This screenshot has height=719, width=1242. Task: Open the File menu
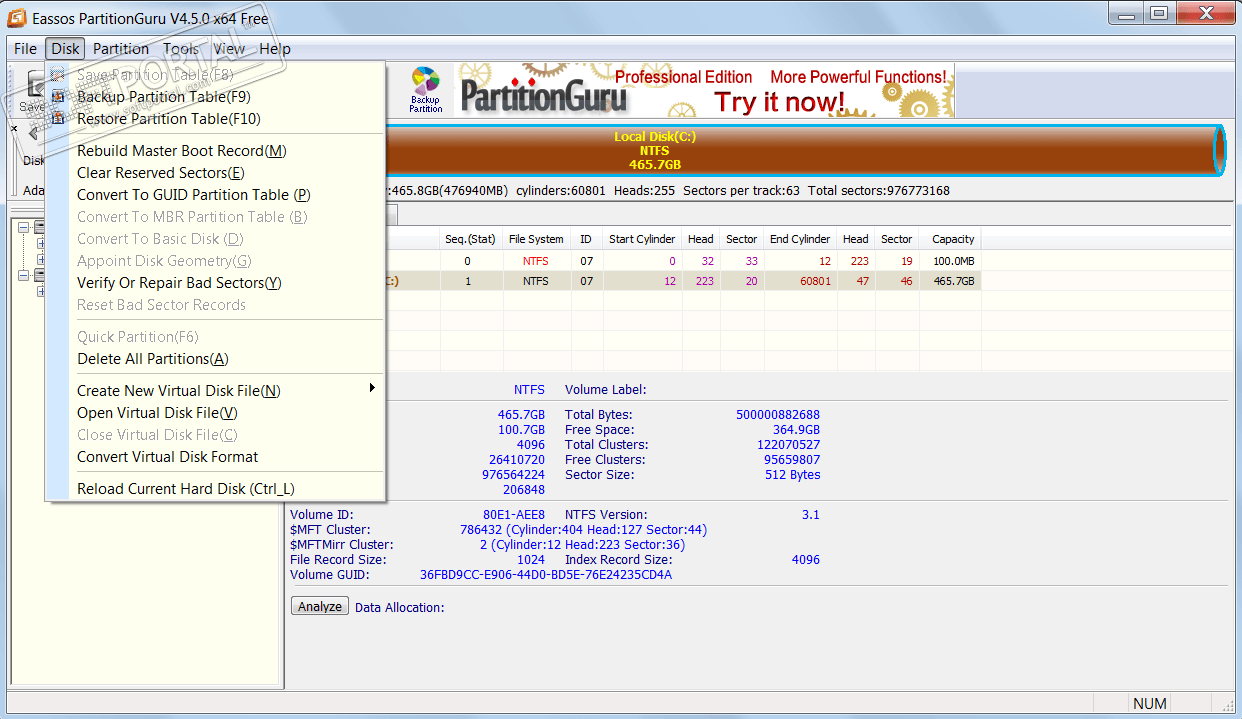coord(25,48)
